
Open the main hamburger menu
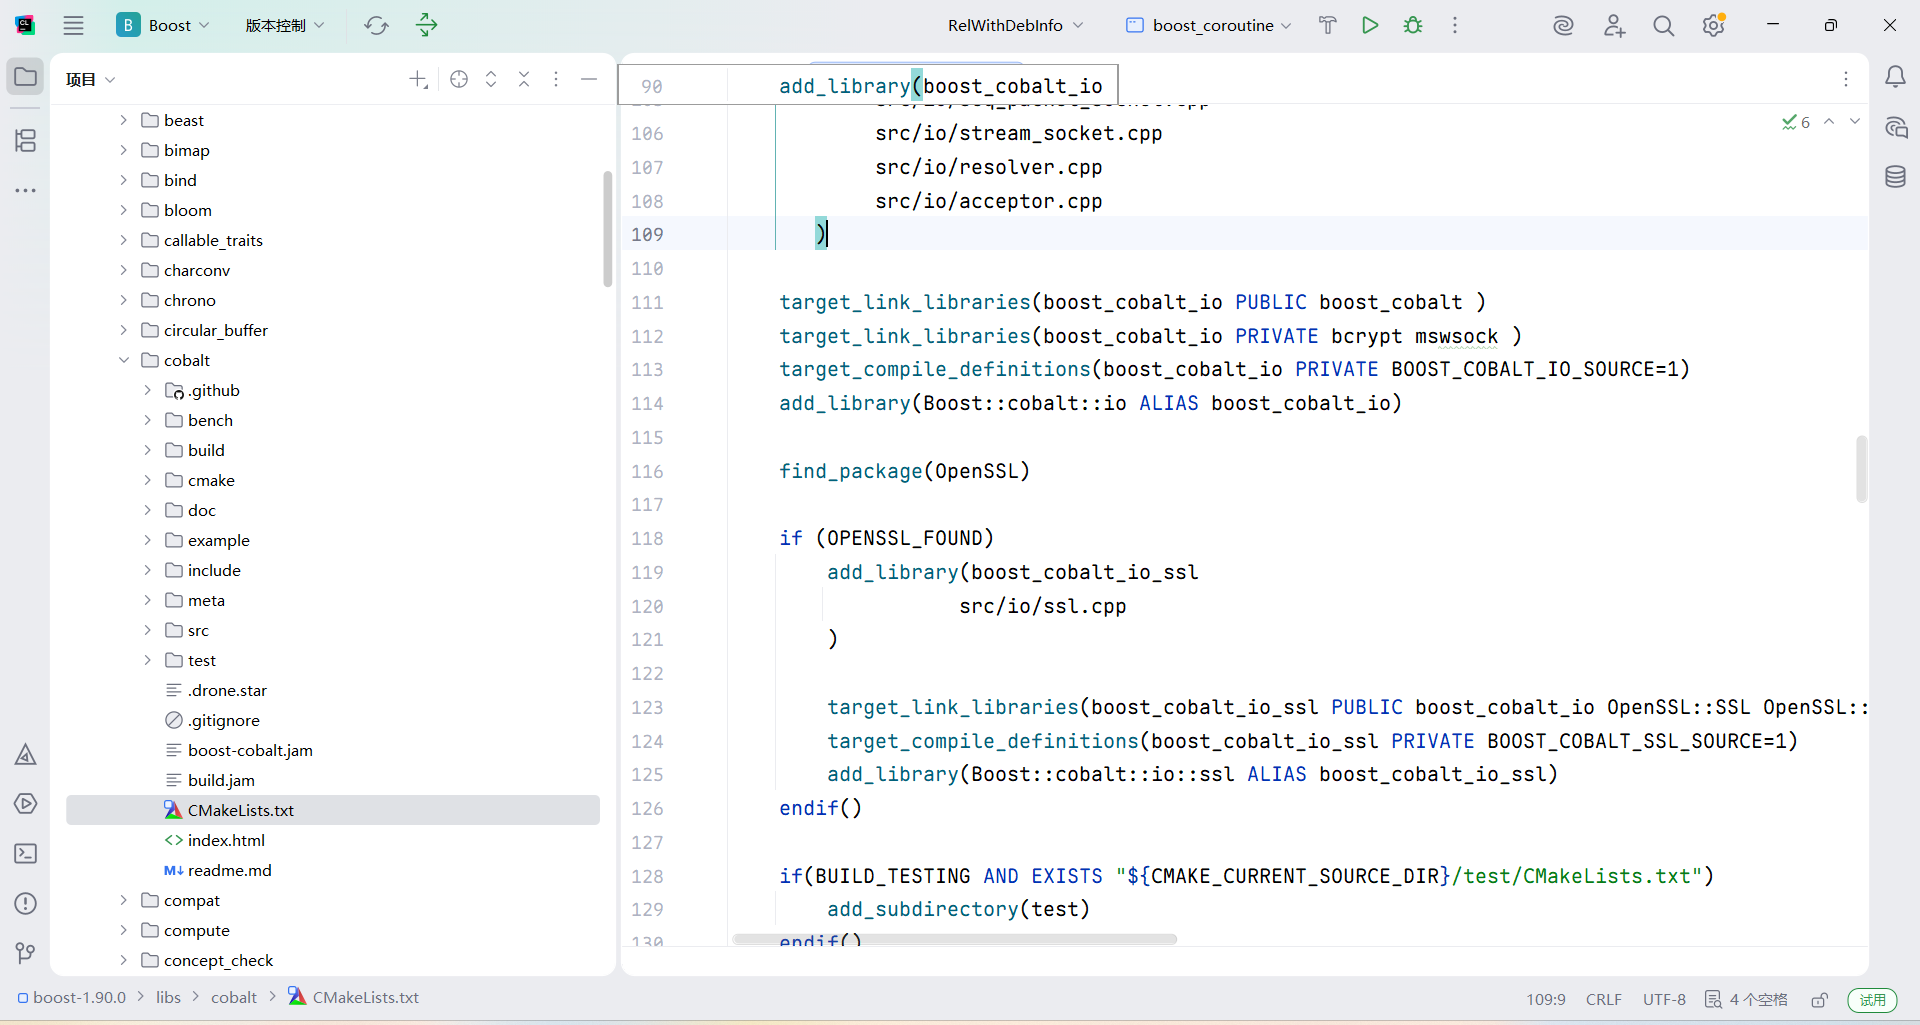pos(73,25)
